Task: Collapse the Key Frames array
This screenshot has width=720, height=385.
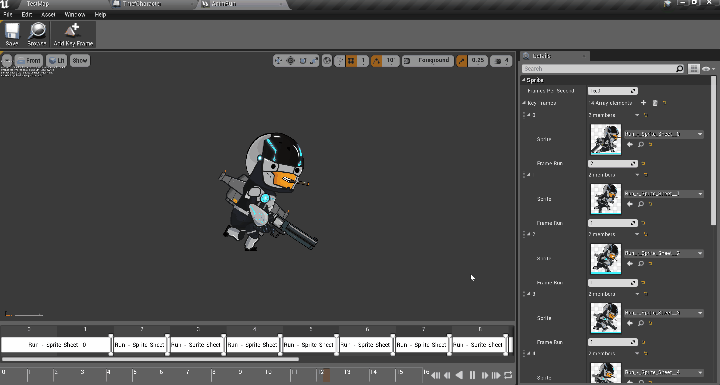Action: coord(524,103)
